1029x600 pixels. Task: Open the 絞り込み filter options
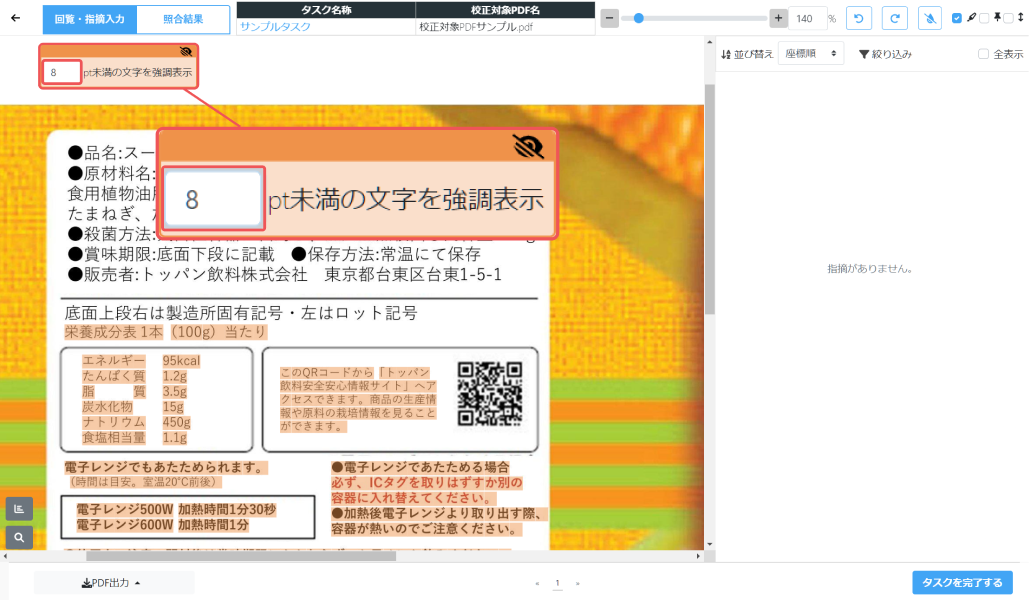885,54
